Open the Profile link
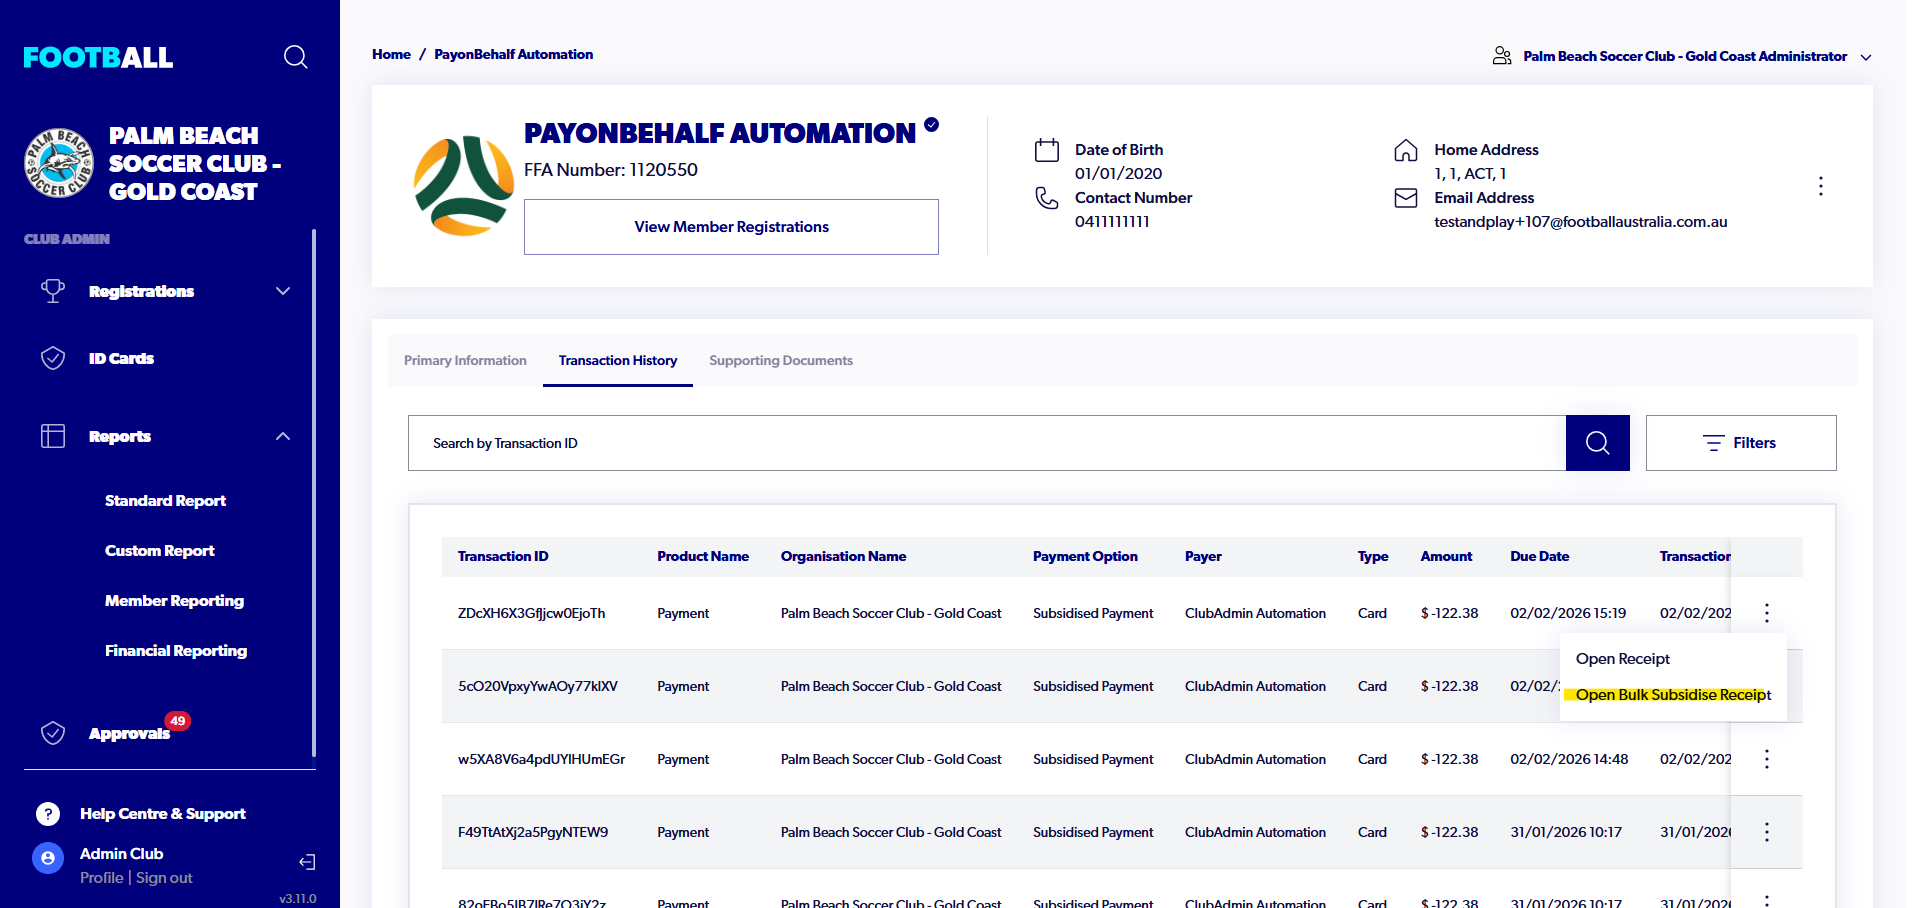The width and height of the screenshot is (1919, 908). pyautogui.click(x=102, y=878)
